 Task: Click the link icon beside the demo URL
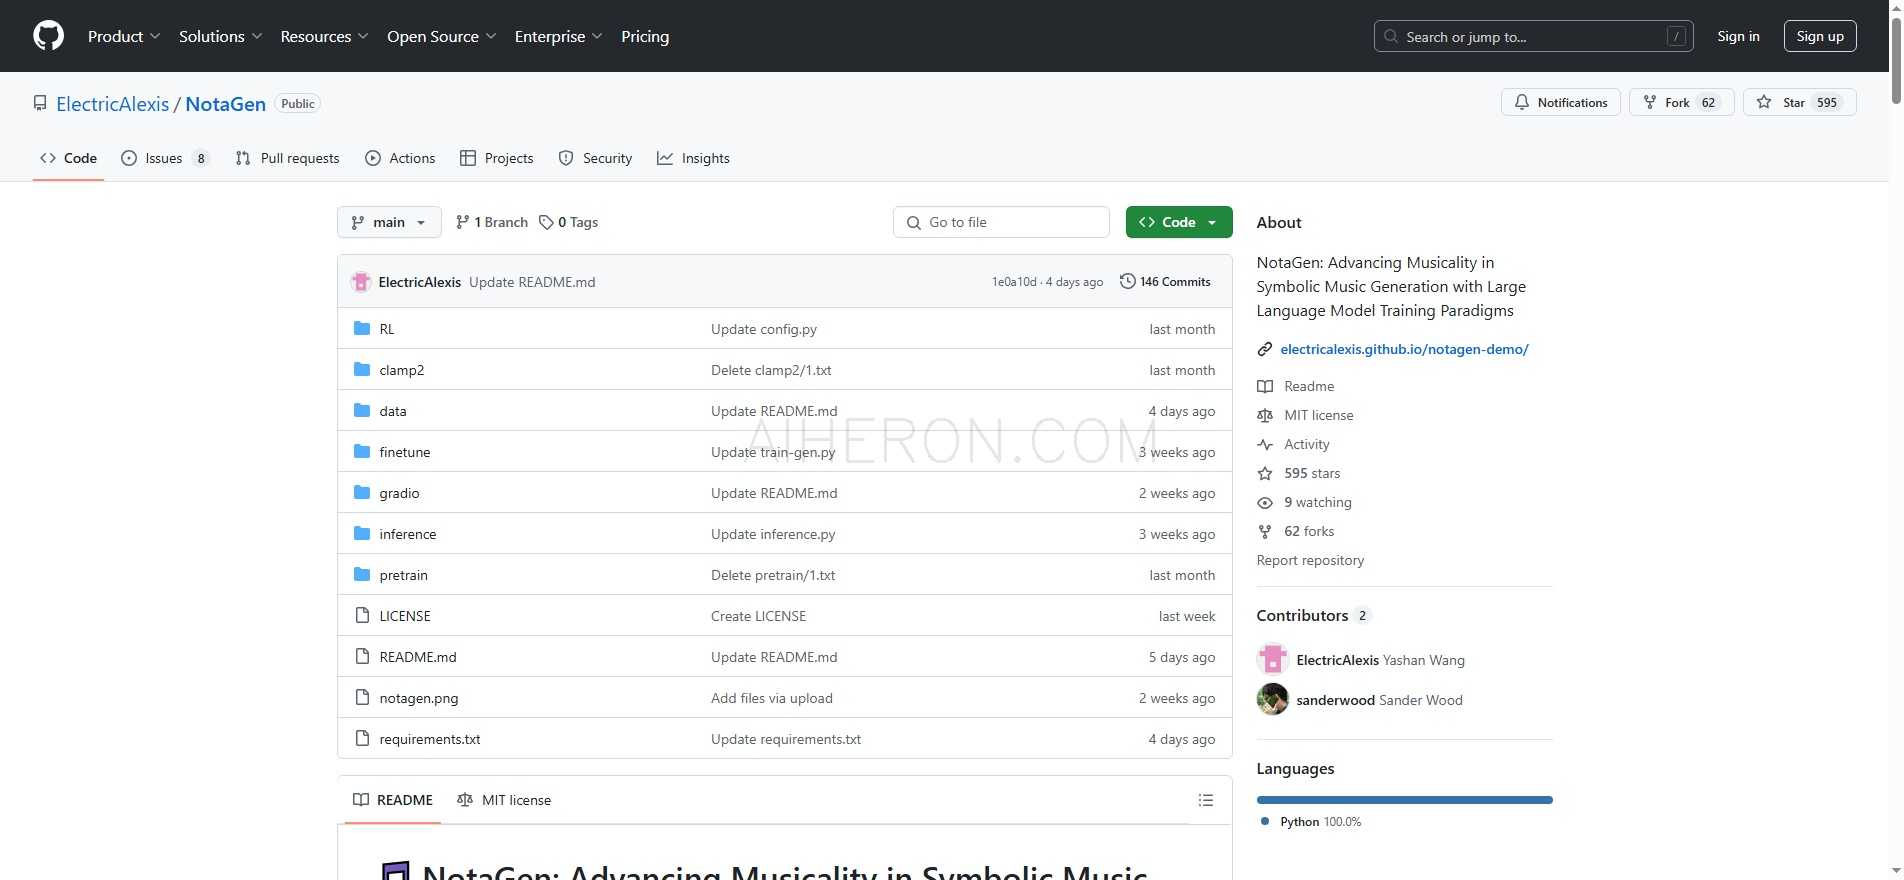1265,349
